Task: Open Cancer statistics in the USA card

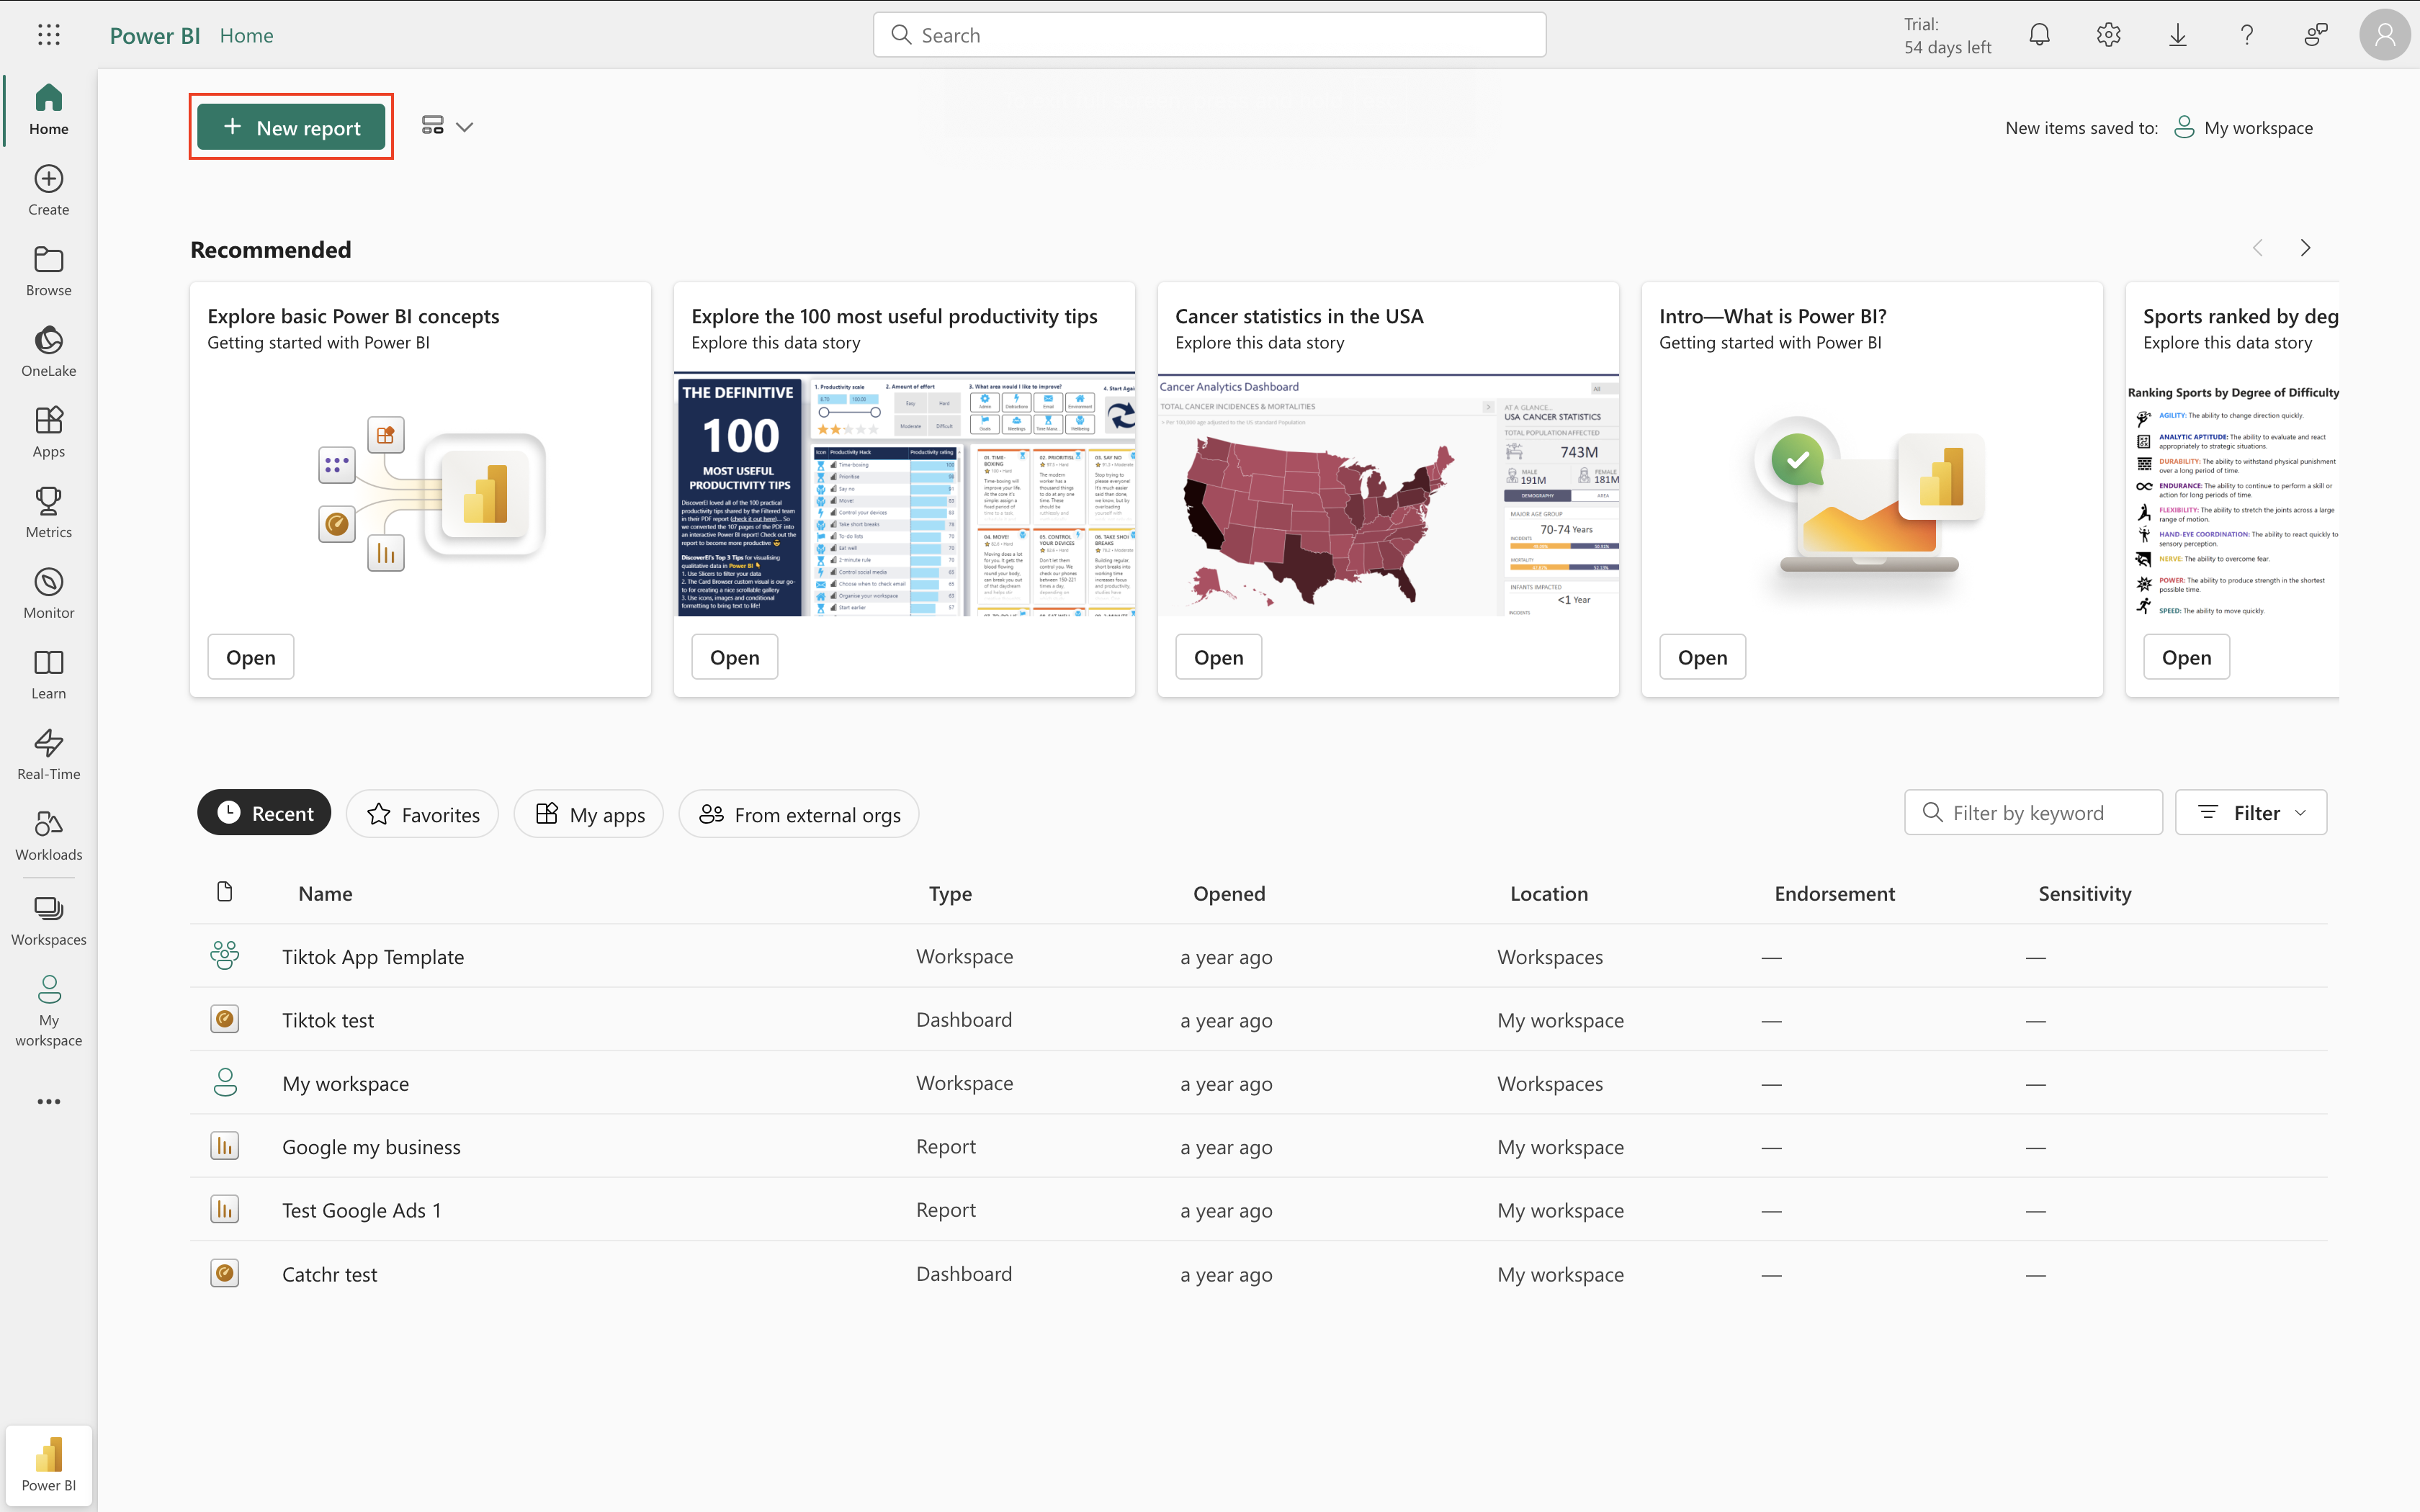Action: (x=1219, y=657)
